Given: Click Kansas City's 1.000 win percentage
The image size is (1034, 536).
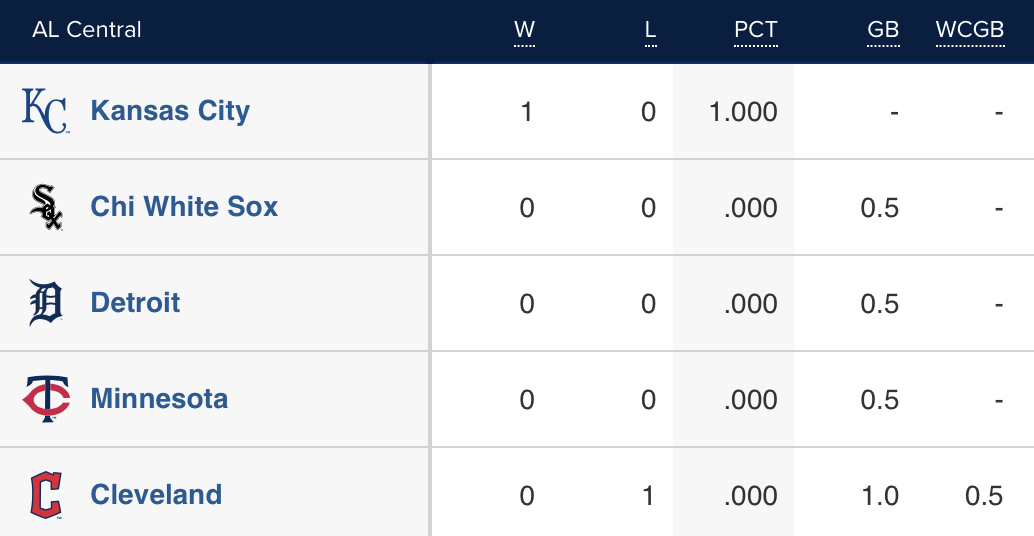Looking at the screenshot, I should coord(743,112).
